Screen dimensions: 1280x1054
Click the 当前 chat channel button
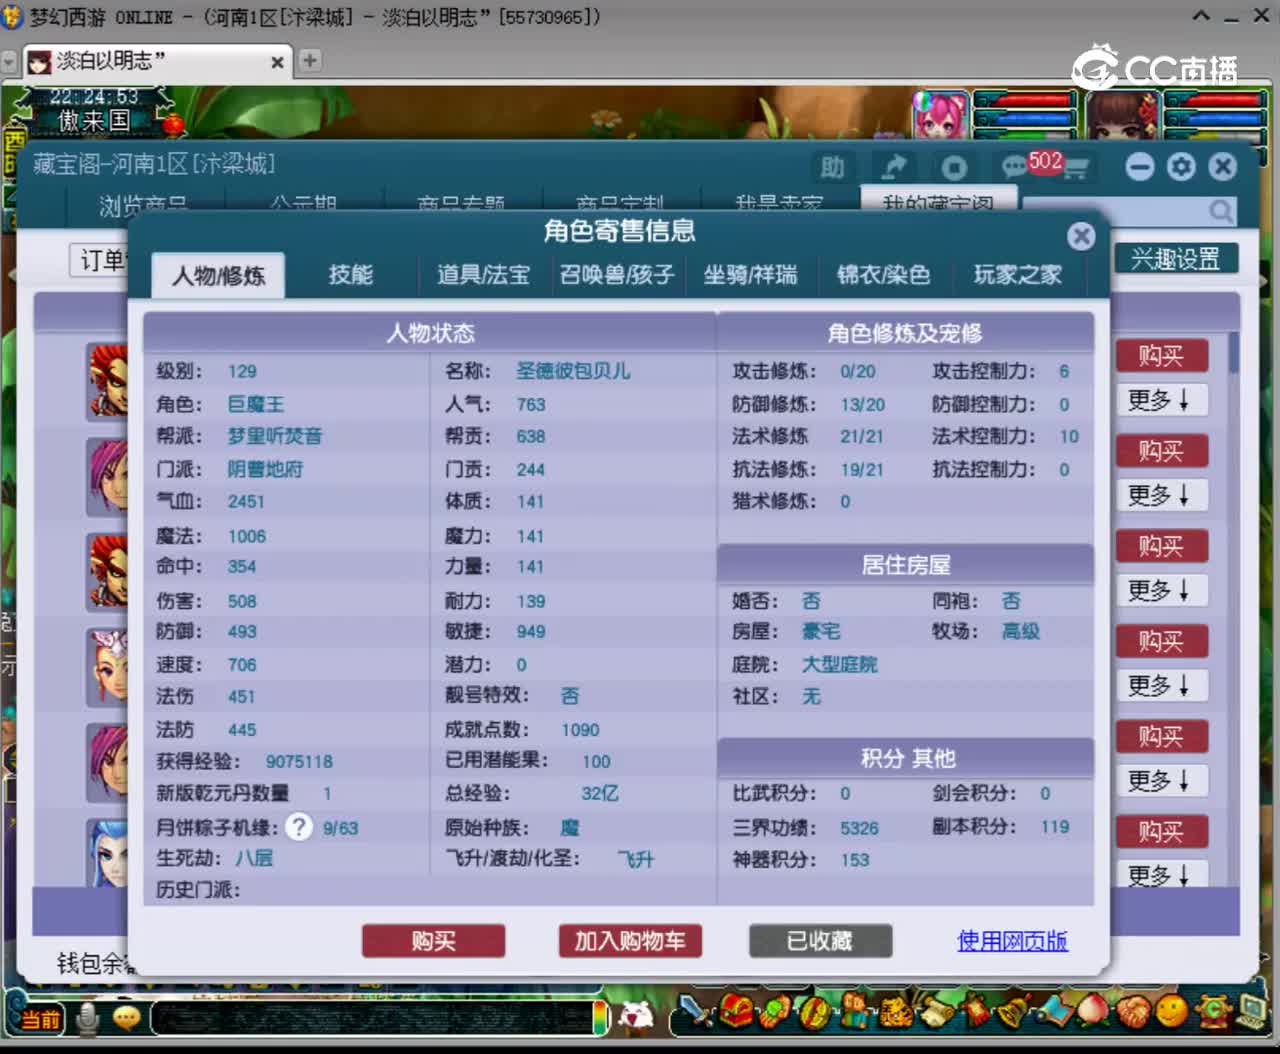coord(40,1019)
